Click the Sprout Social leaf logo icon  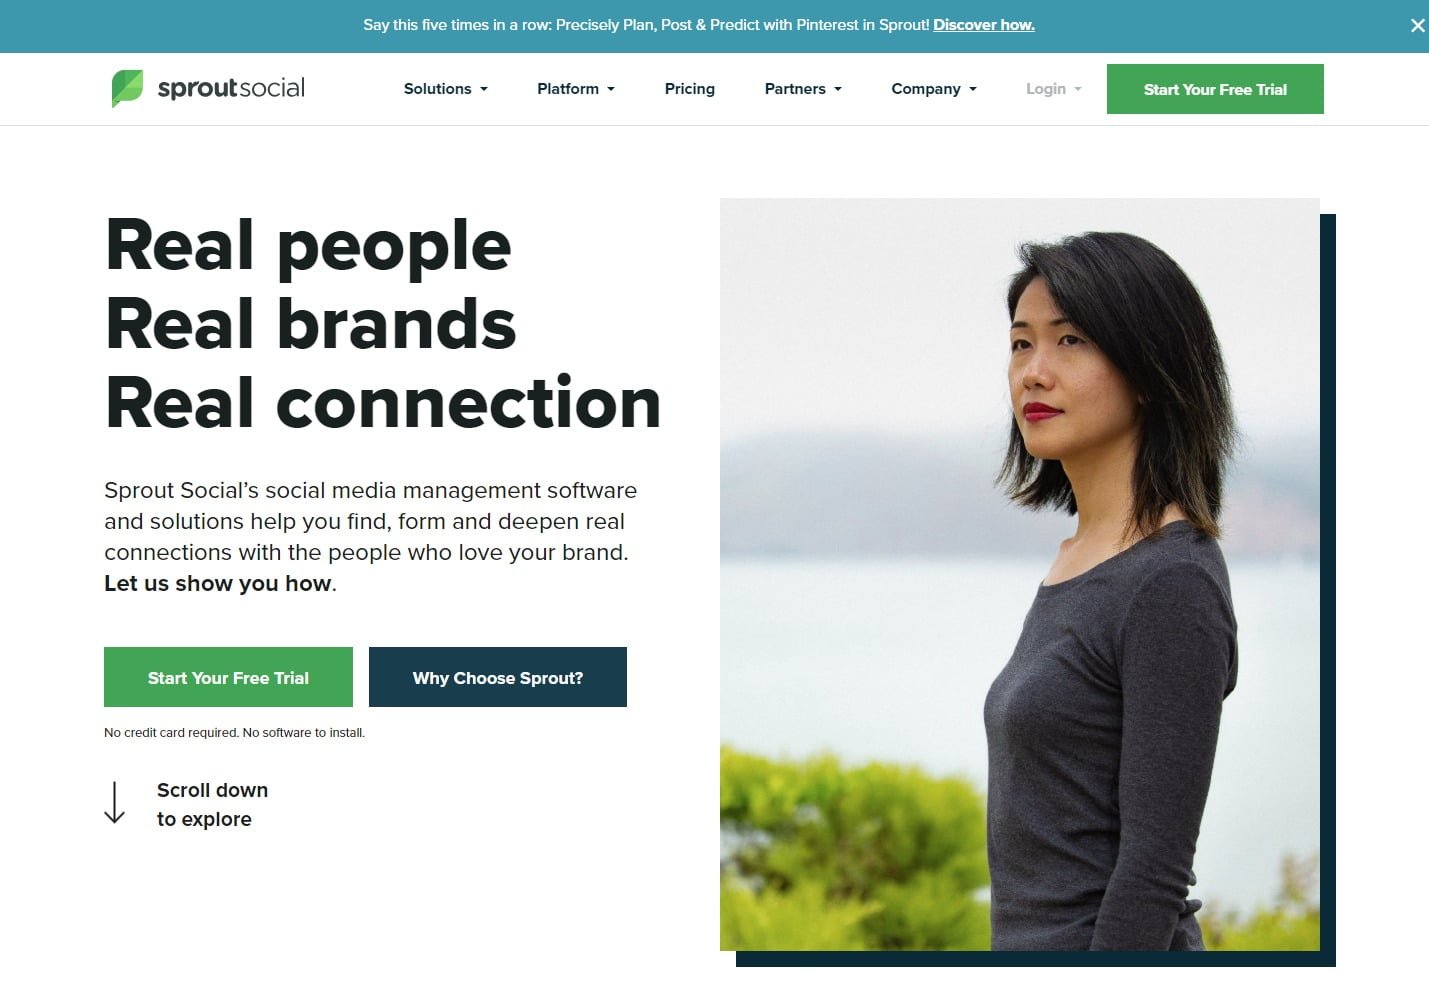(x=127, y=88)
